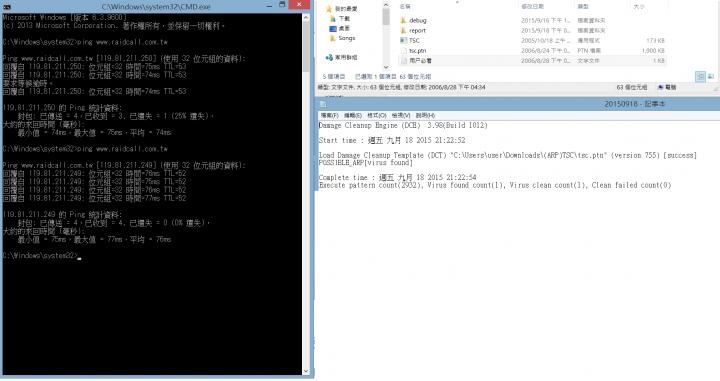Click the Computer (電腦) status bar indicator

667,87
